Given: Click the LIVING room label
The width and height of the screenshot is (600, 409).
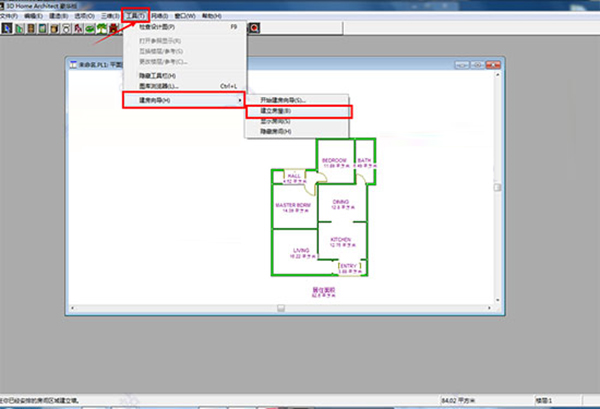Looking at the screenshot, I should (x=301, y=251).
